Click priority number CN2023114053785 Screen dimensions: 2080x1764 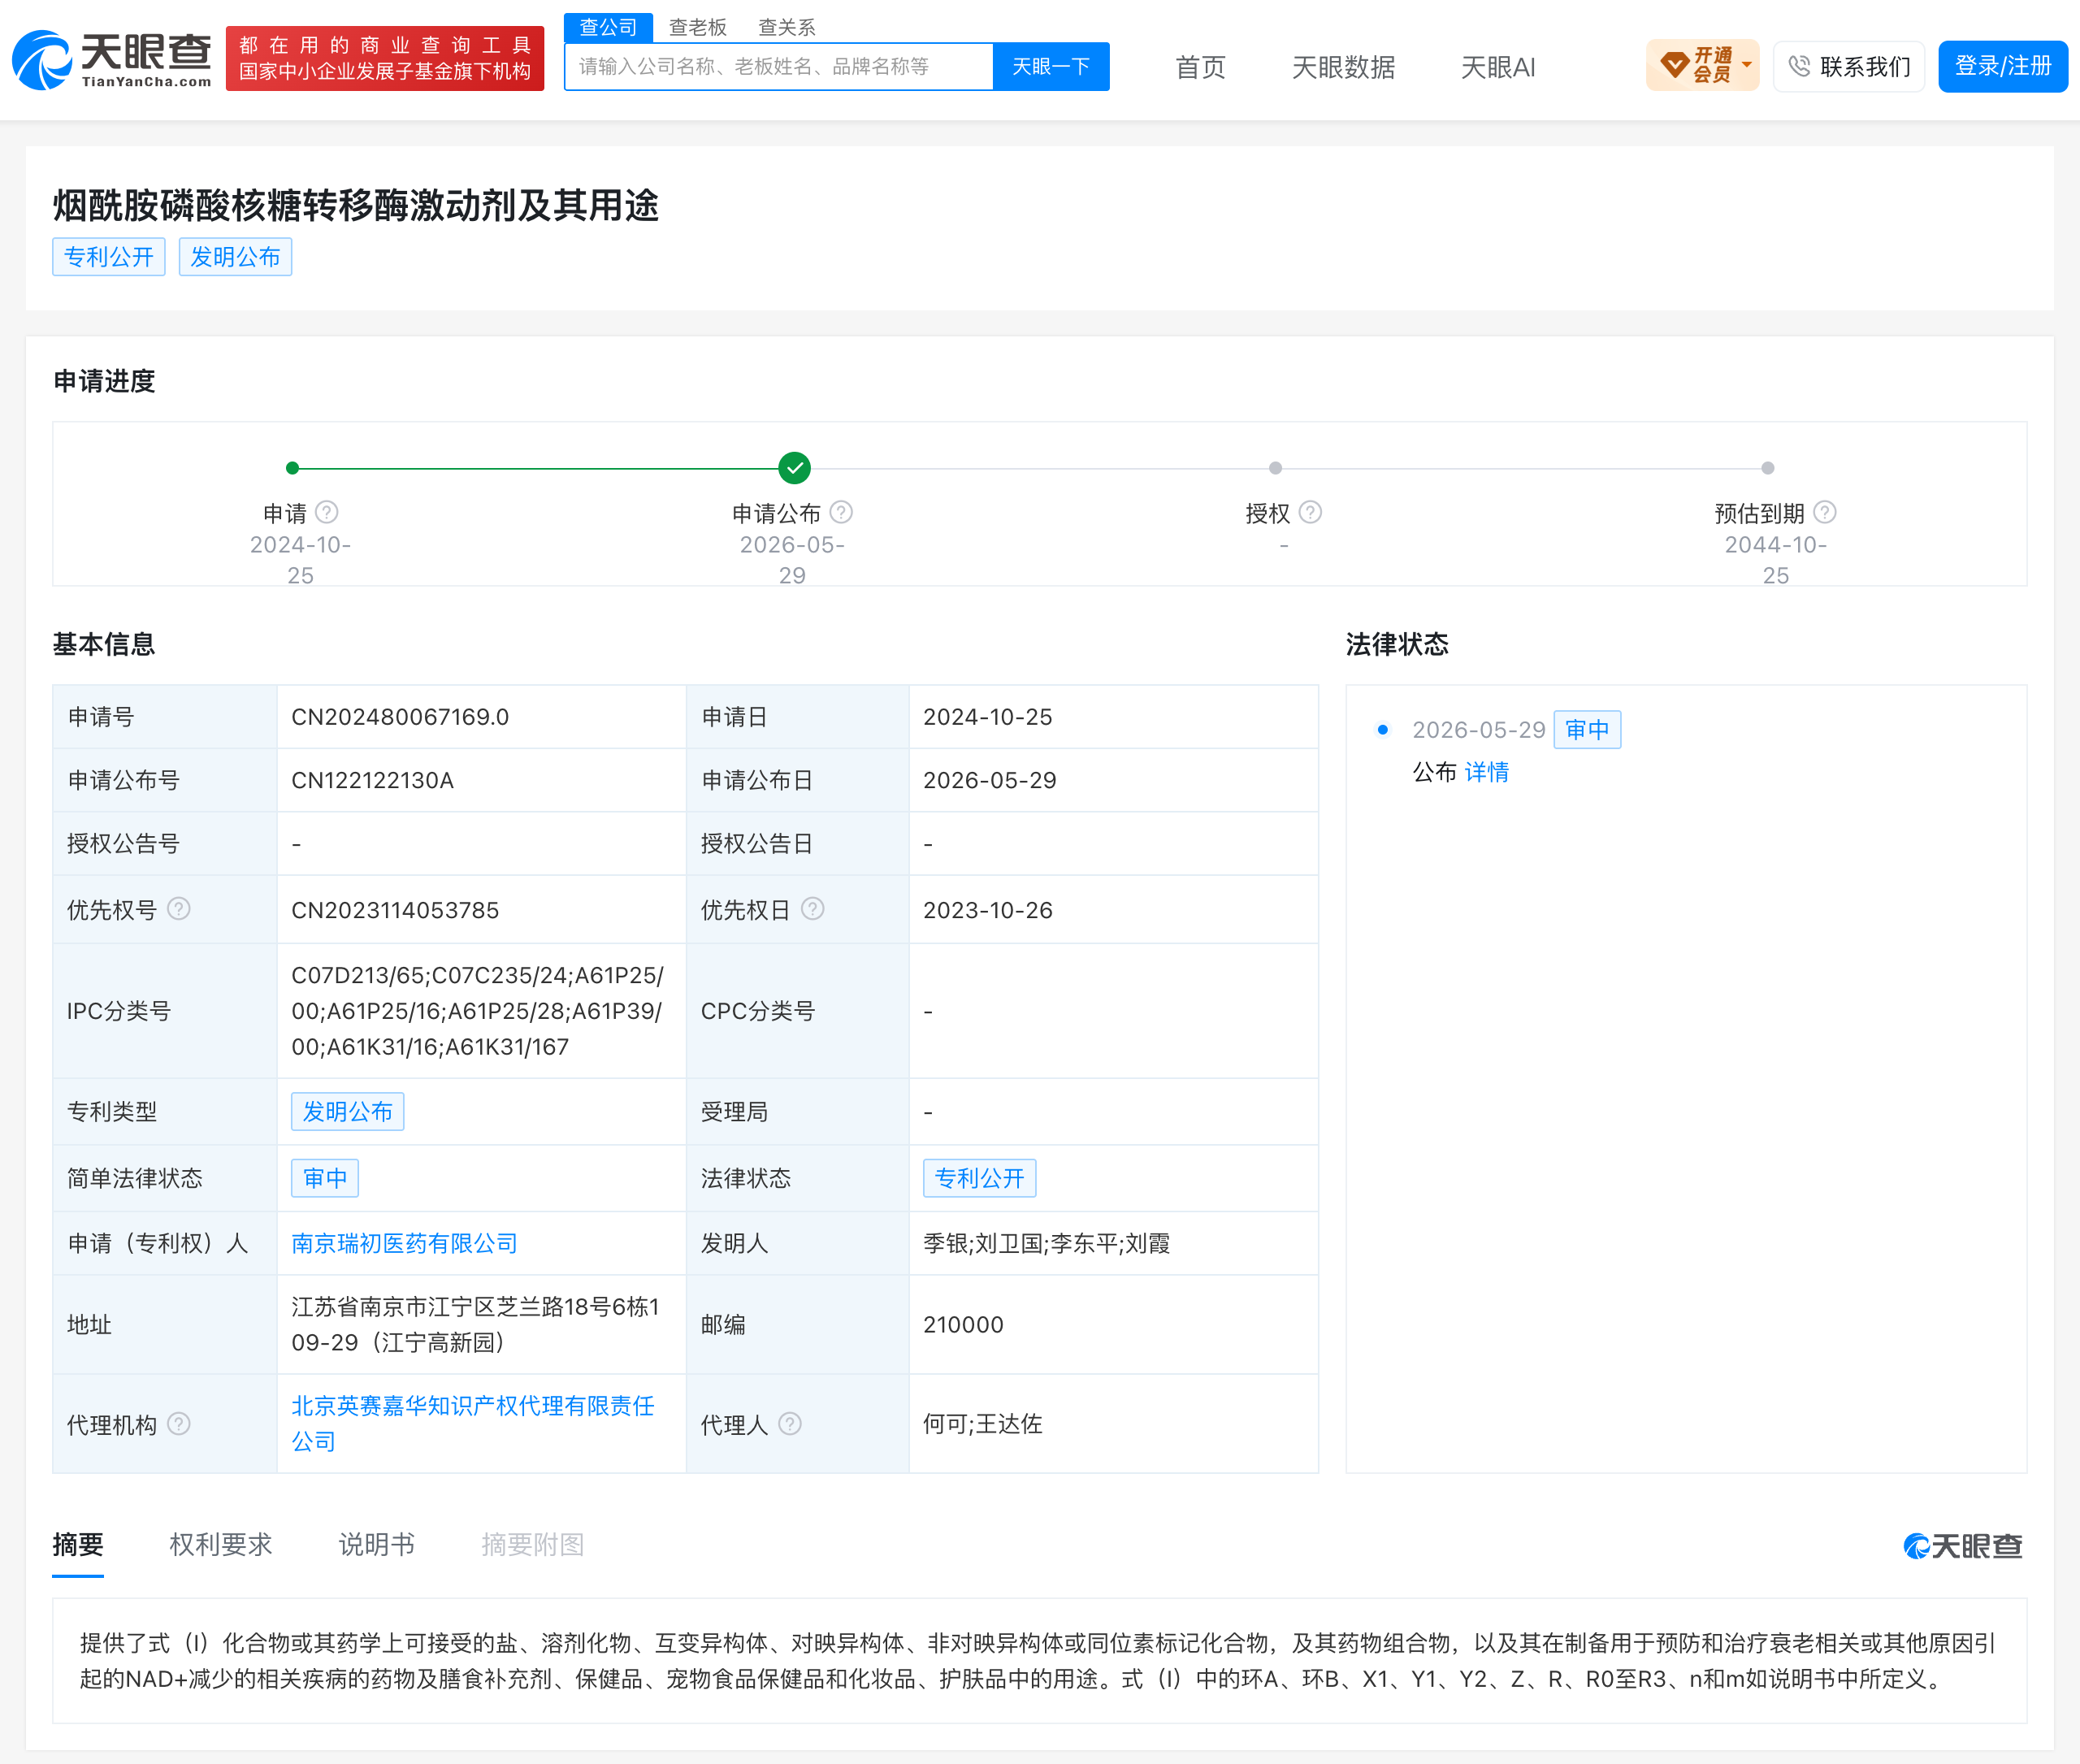(395, 910)
